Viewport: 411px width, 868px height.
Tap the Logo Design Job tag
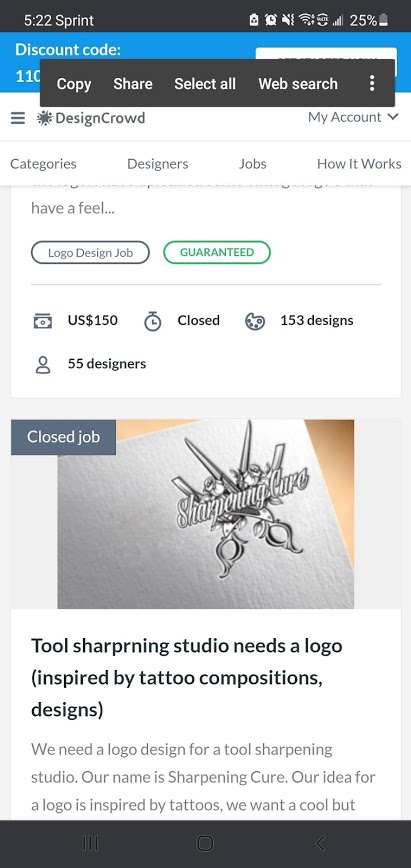(90, 252)
